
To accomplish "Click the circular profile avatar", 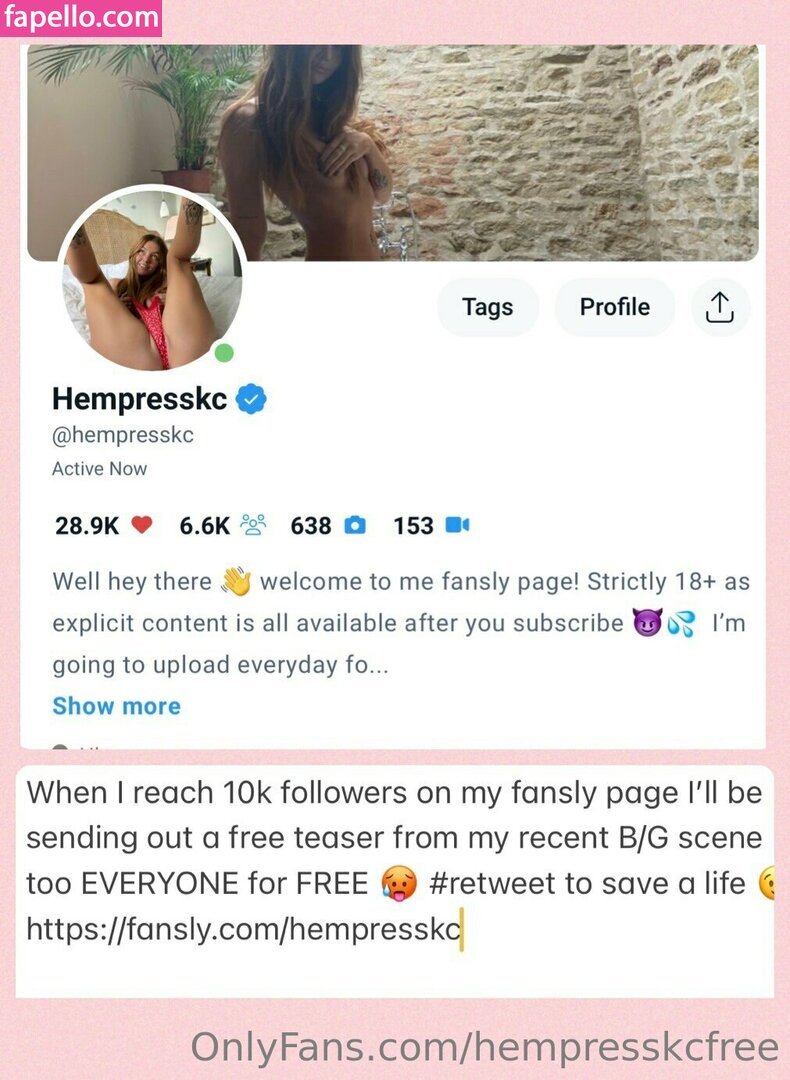I will [152, 278].
